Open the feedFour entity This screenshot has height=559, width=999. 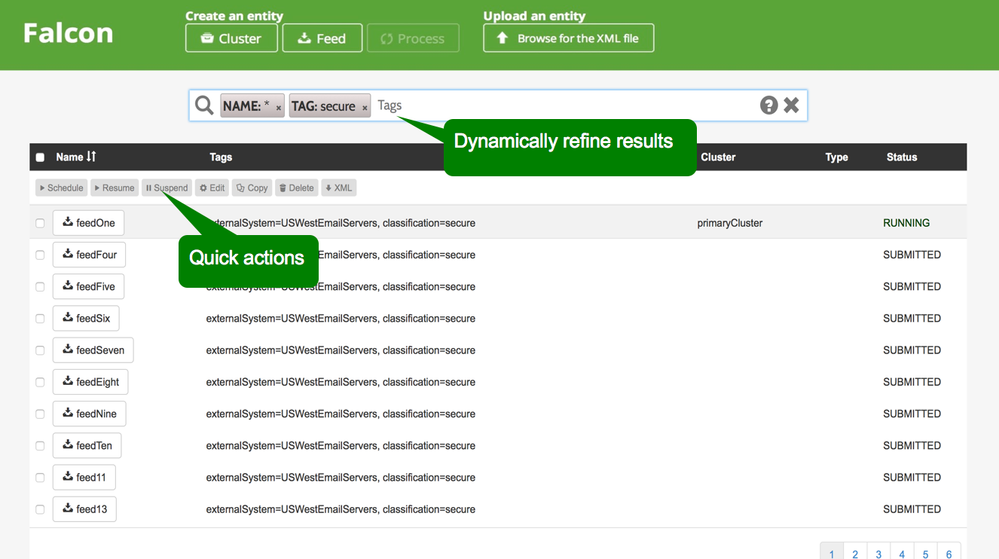[x=89, y=255]
